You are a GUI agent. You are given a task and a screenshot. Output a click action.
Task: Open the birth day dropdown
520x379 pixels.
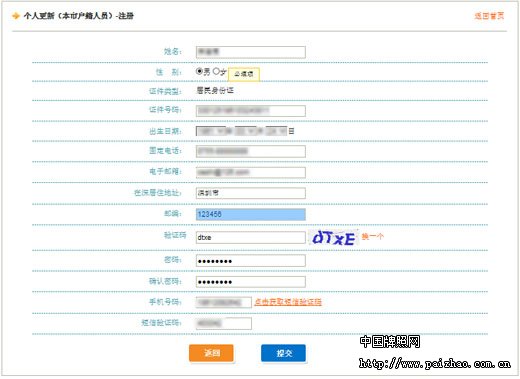[x=276, y=131]
